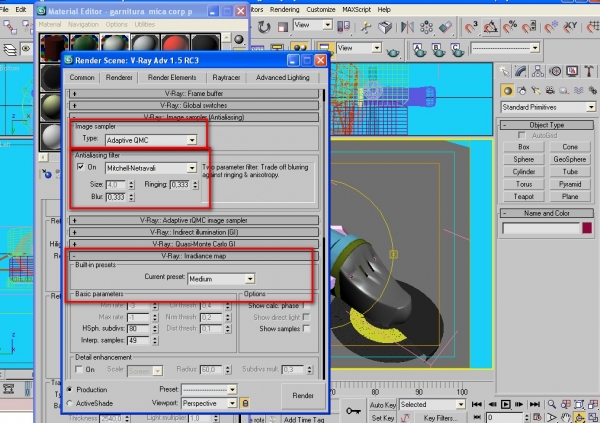Click the viewport lock icon beside Perspective
Image resolution: width=600 pixels, height=423 pixels.
coord(245,403)
